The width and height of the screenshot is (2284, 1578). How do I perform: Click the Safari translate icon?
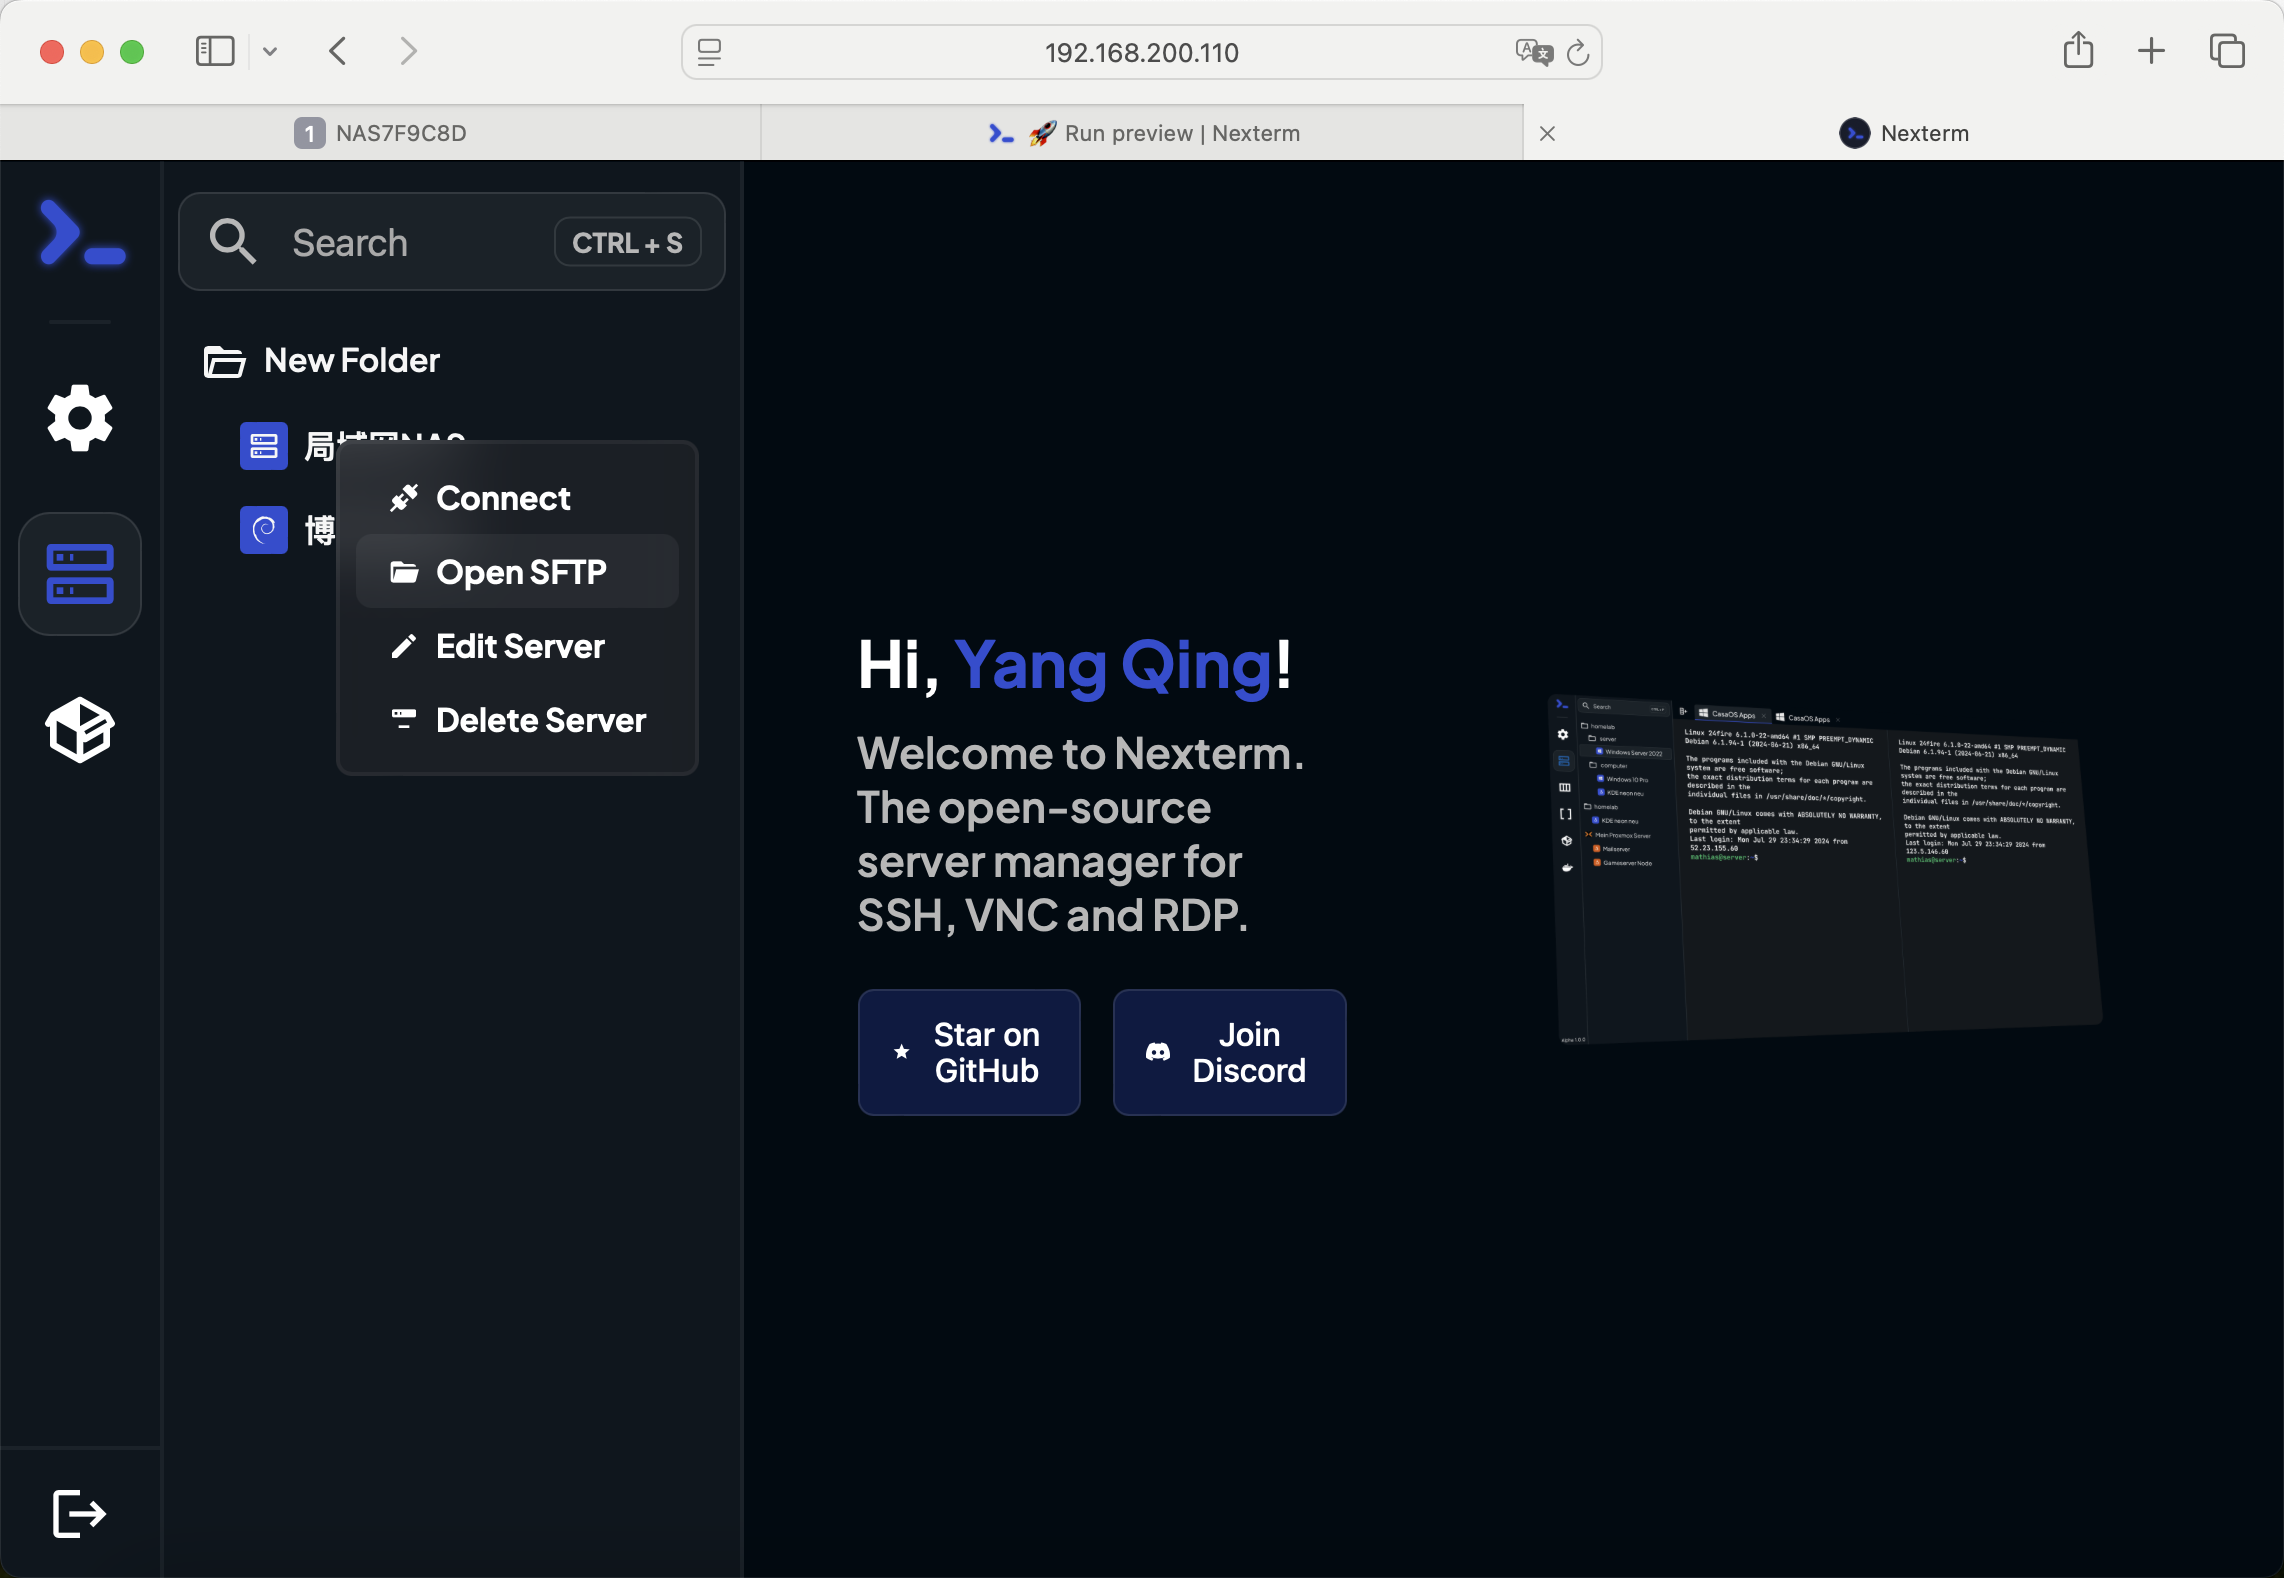point(1534,52)
